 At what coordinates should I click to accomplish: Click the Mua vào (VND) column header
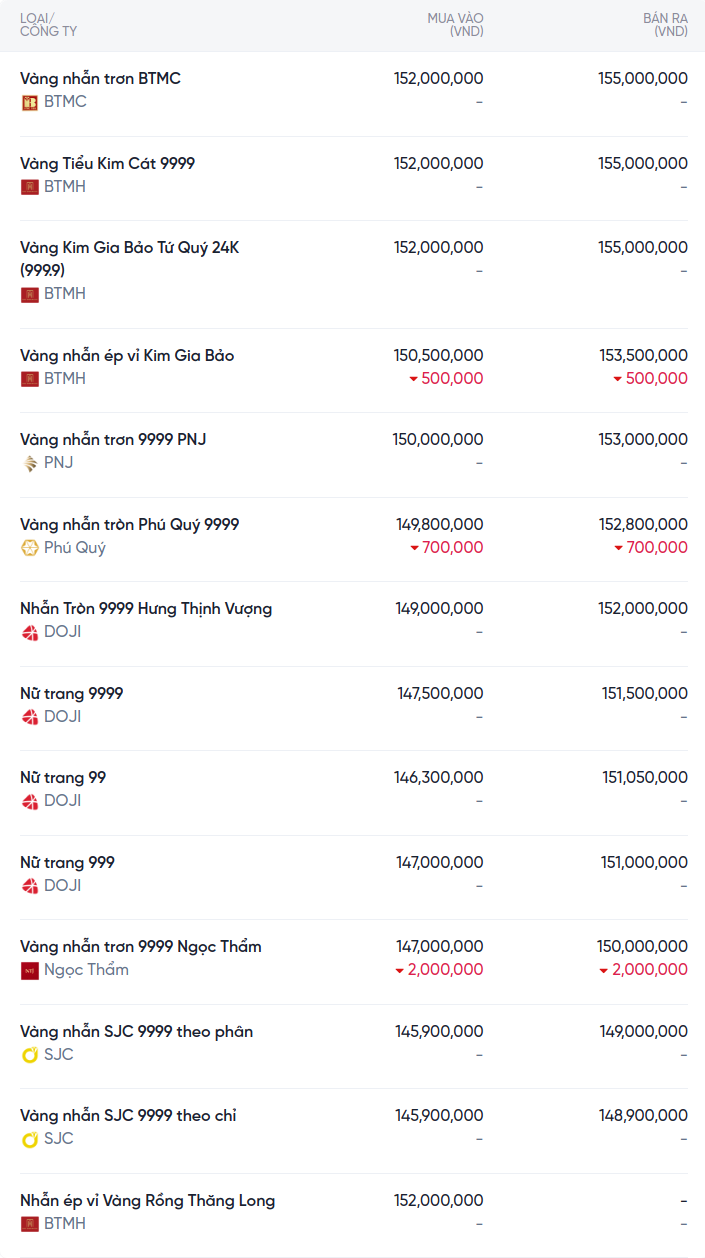455,25
